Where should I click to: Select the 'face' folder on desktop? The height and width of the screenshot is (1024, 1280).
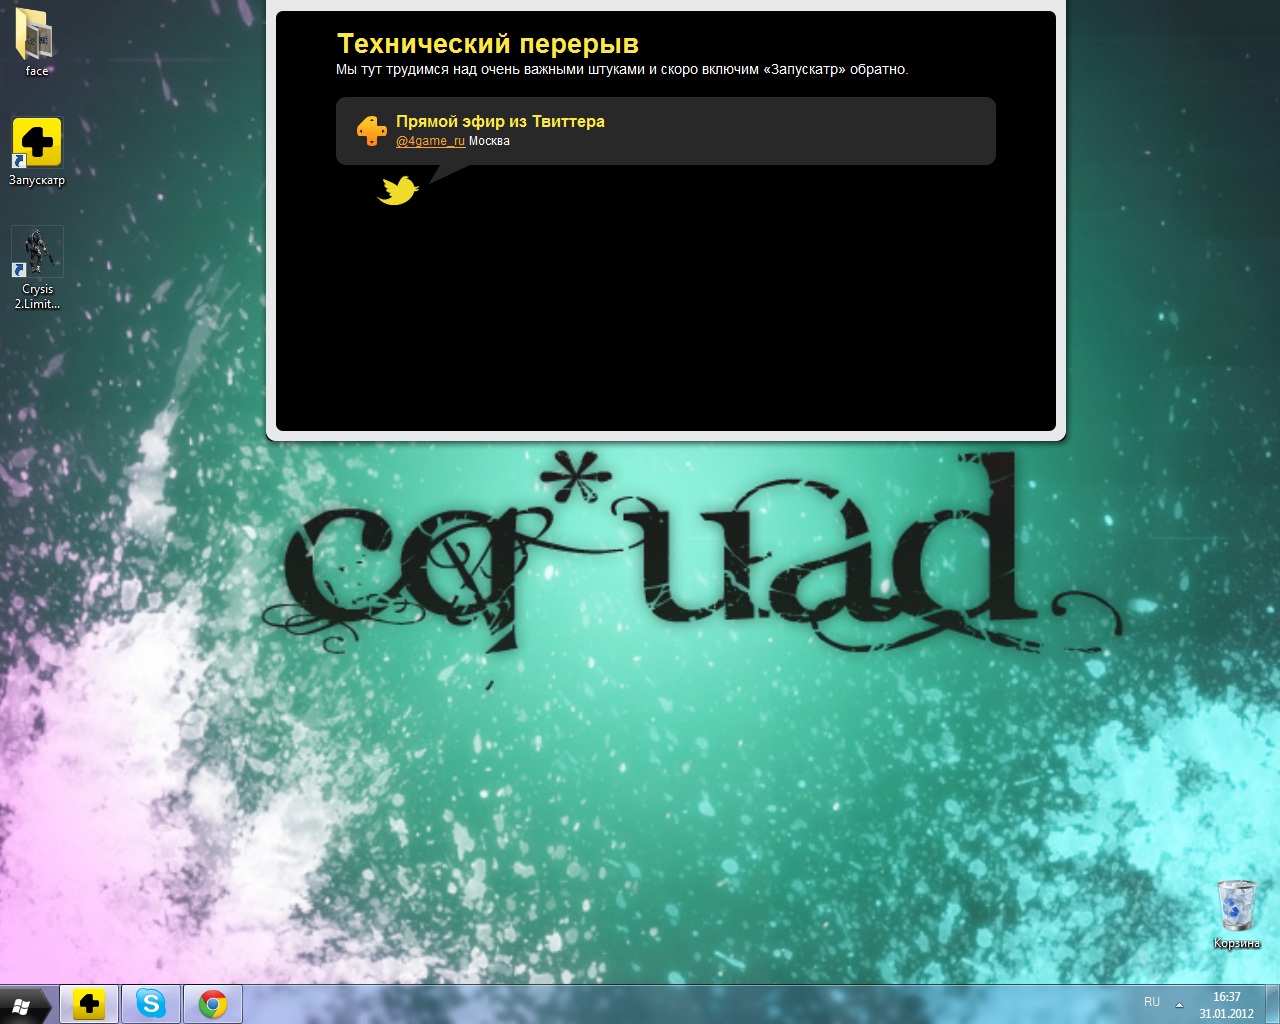(36, 40)
